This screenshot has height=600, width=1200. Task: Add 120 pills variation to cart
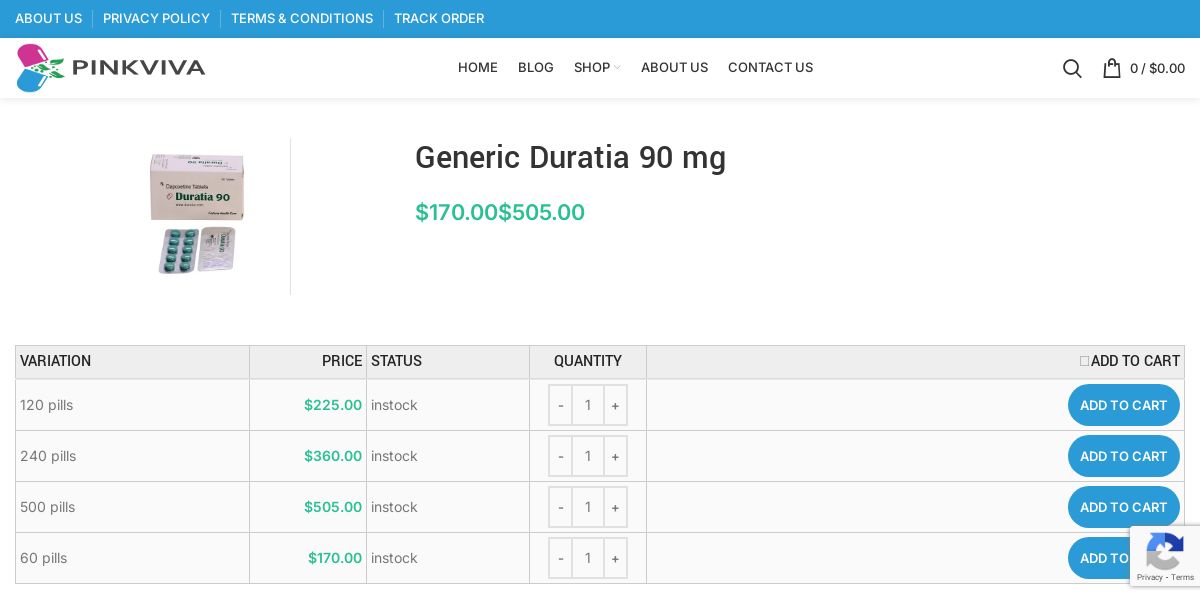(x=1124, y=405)
